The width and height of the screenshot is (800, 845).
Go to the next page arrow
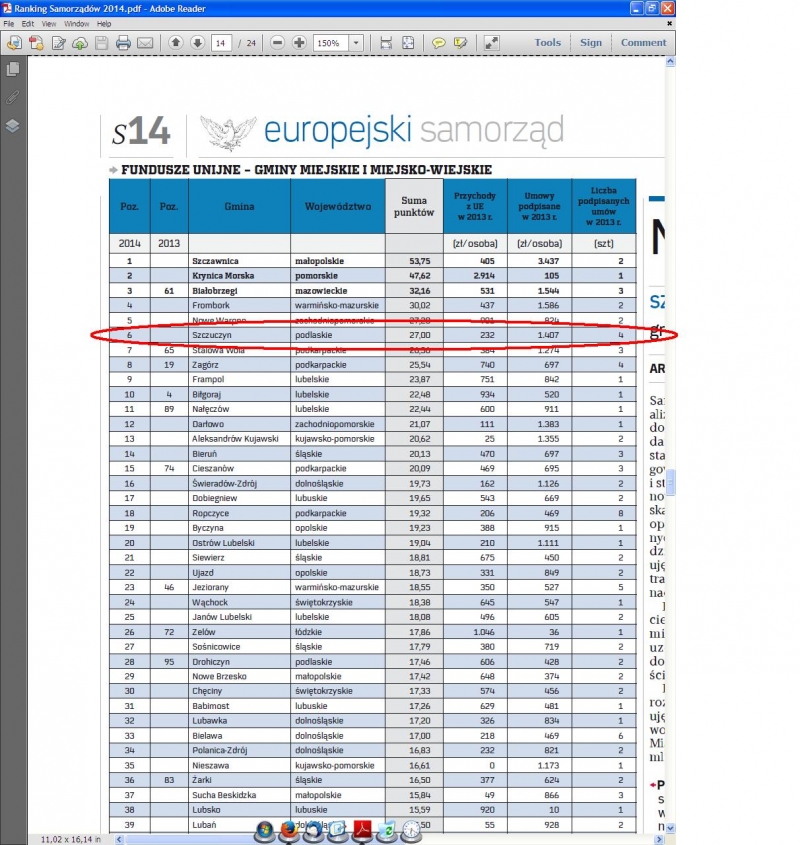197,43
